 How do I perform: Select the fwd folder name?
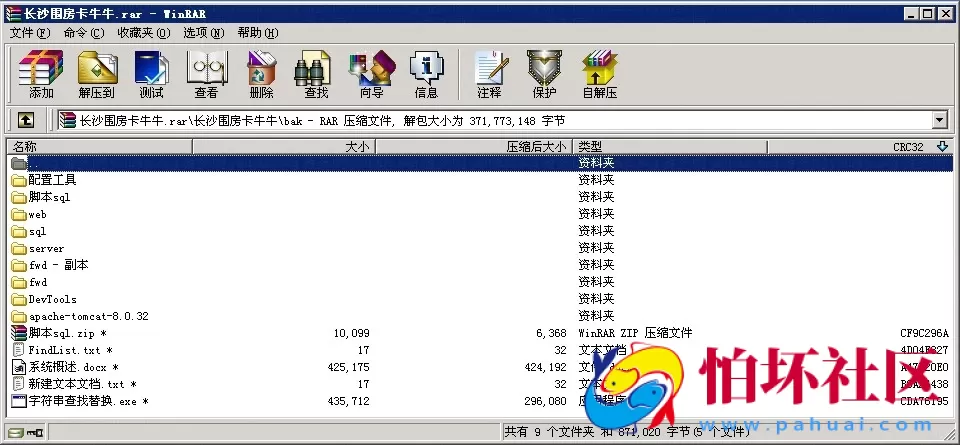click(38, 282)
